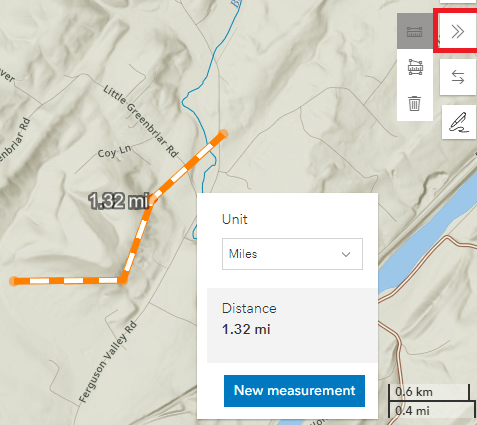Click the 1.32 mi label on the map

coord(118,201)
